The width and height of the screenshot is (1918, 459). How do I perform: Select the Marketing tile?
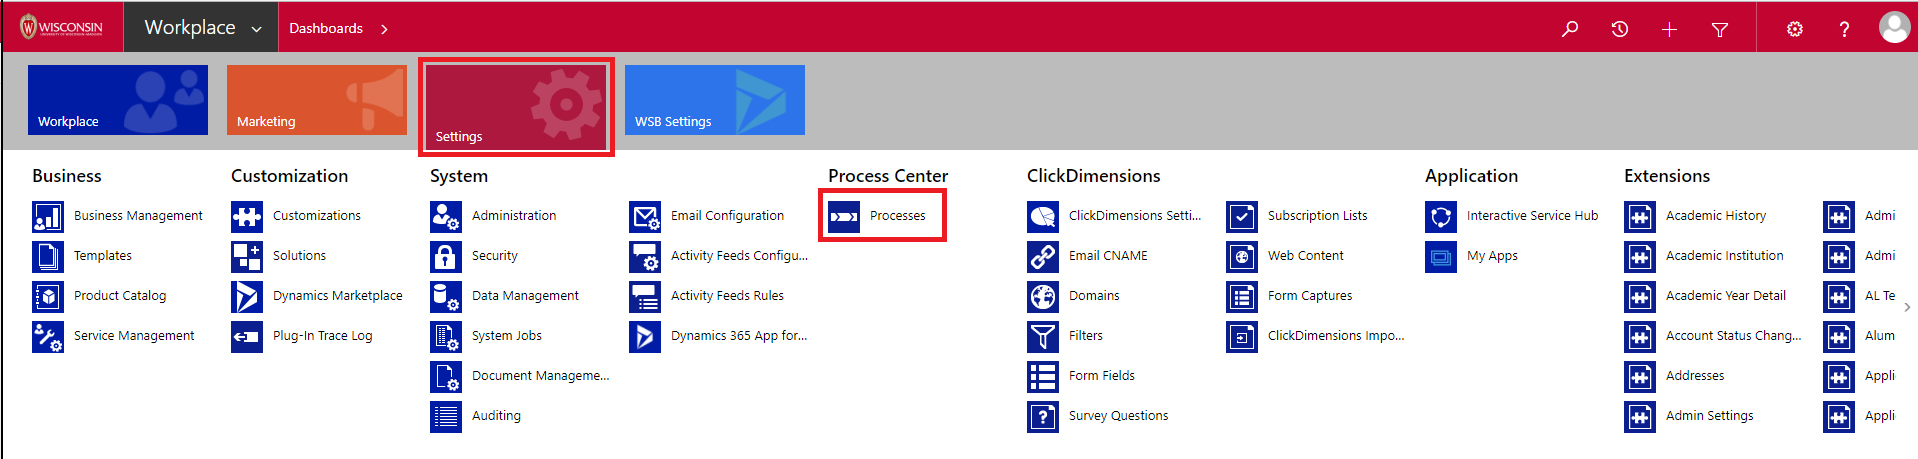pos(316,100)
